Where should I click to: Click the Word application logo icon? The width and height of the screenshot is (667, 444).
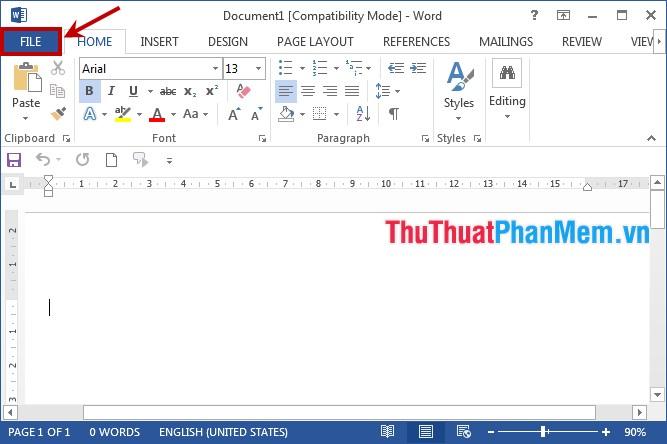19,15
